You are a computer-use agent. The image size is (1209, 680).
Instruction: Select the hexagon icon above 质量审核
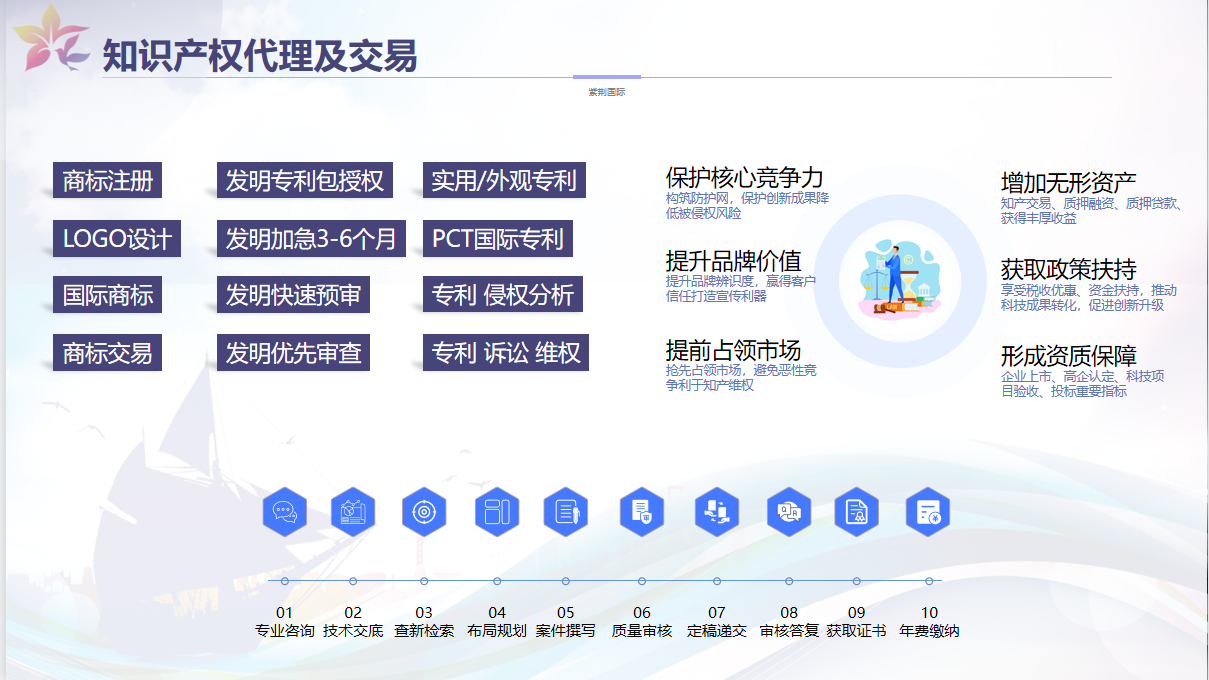click(x=642, y=512)
